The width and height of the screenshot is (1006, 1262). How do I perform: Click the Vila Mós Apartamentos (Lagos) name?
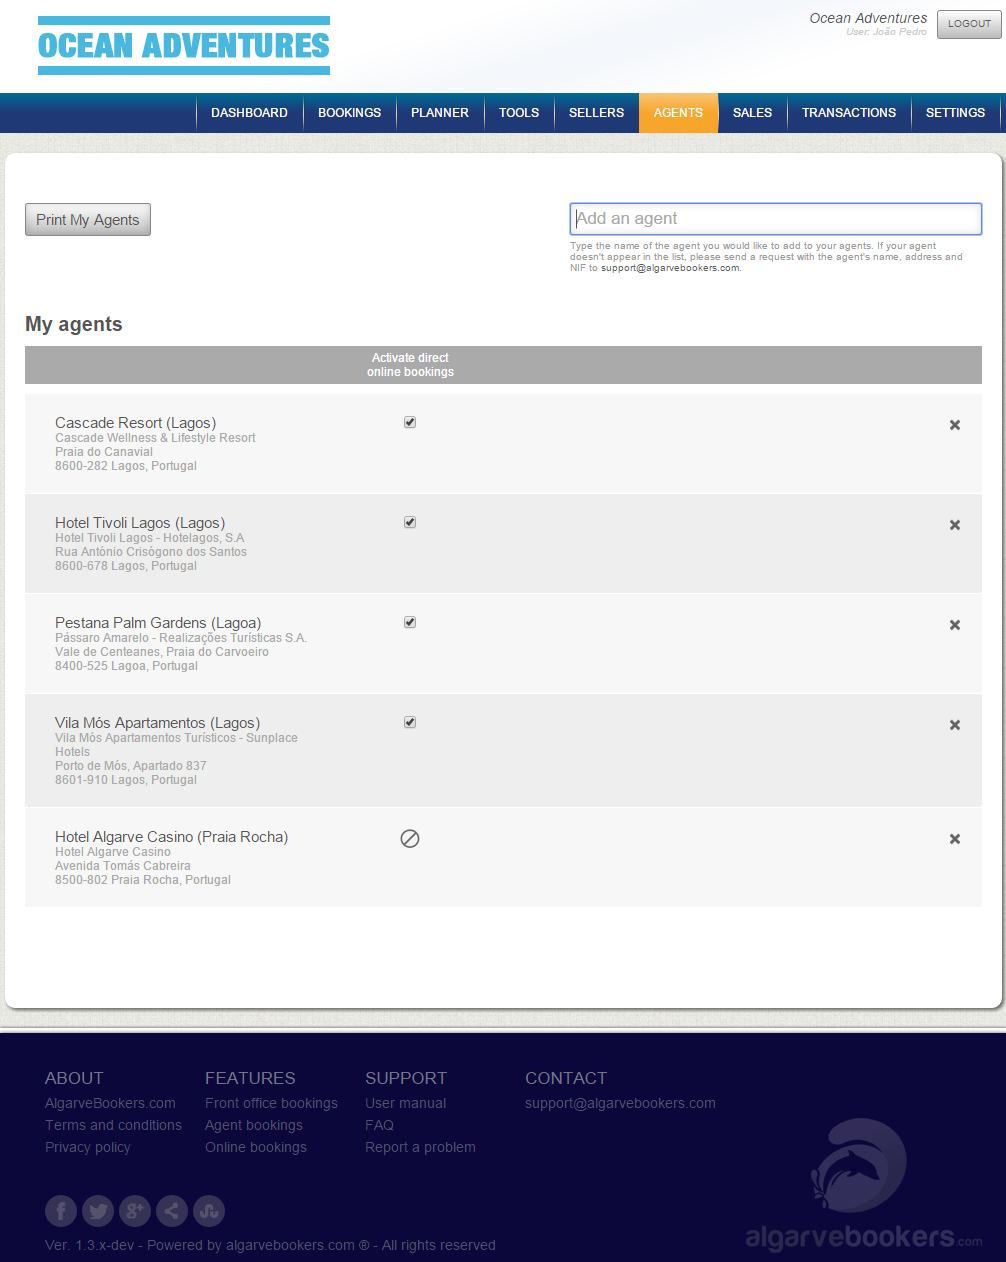coord(157,723)
